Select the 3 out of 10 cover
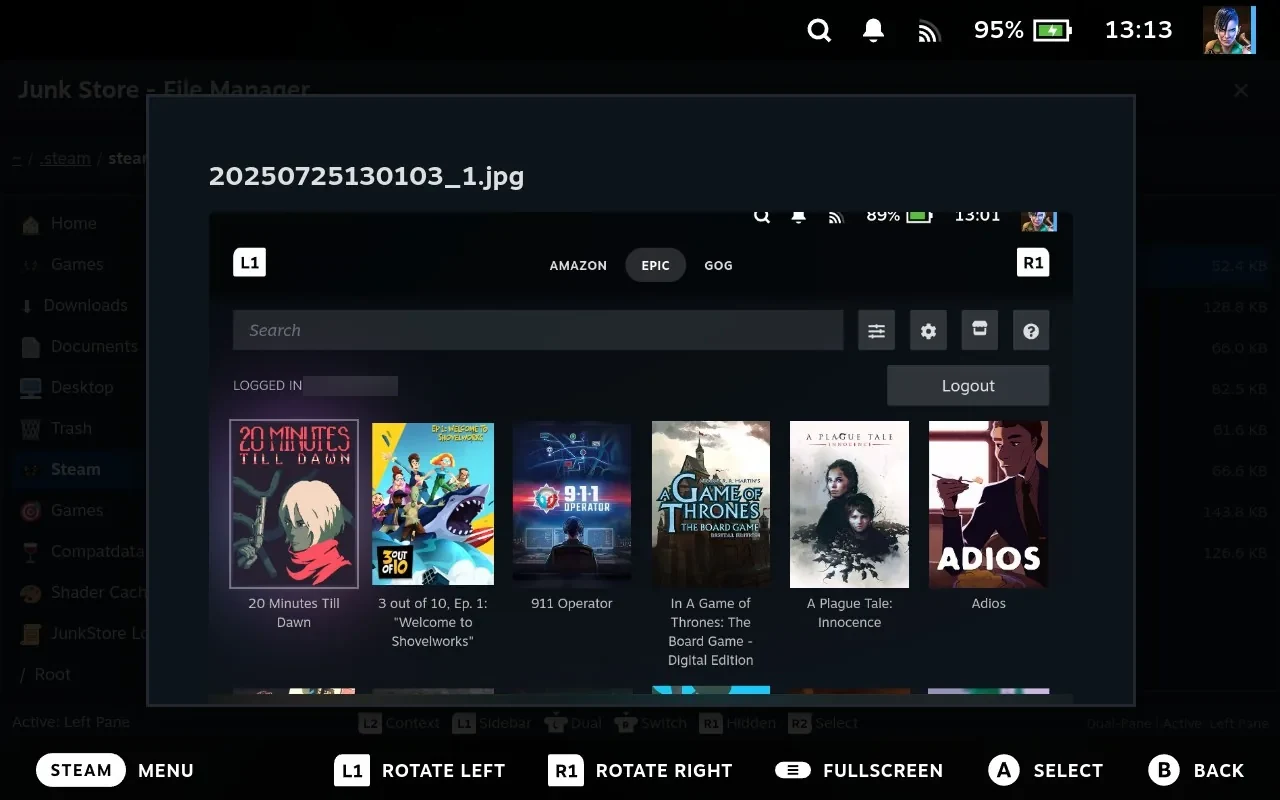Image resolution: width=1280 pixels, height=800 pixels. tap(433, 504)
